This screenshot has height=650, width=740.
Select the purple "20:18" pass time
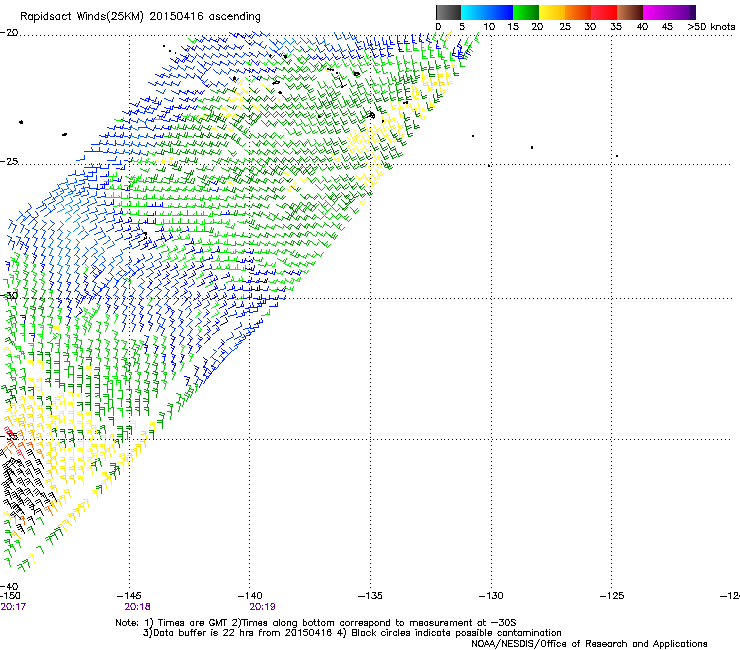click(x=137, y=607)
